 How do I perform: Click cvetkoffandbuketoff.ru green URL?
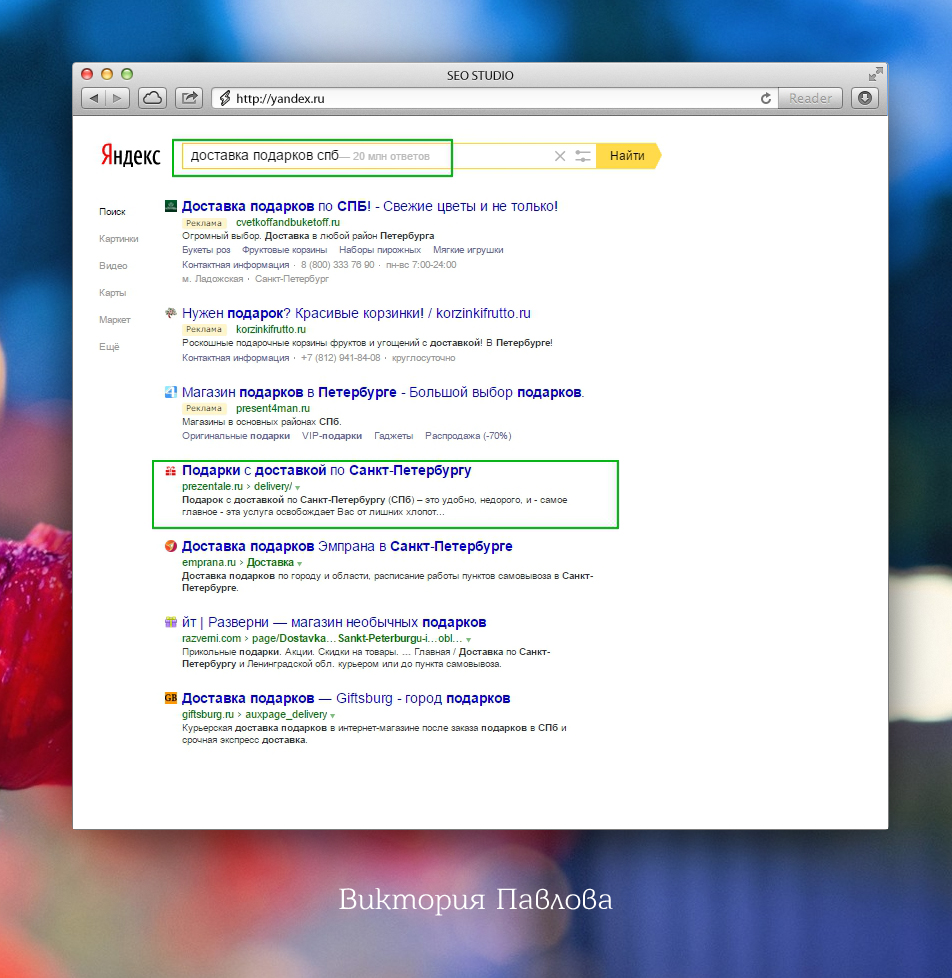(288, 223)
